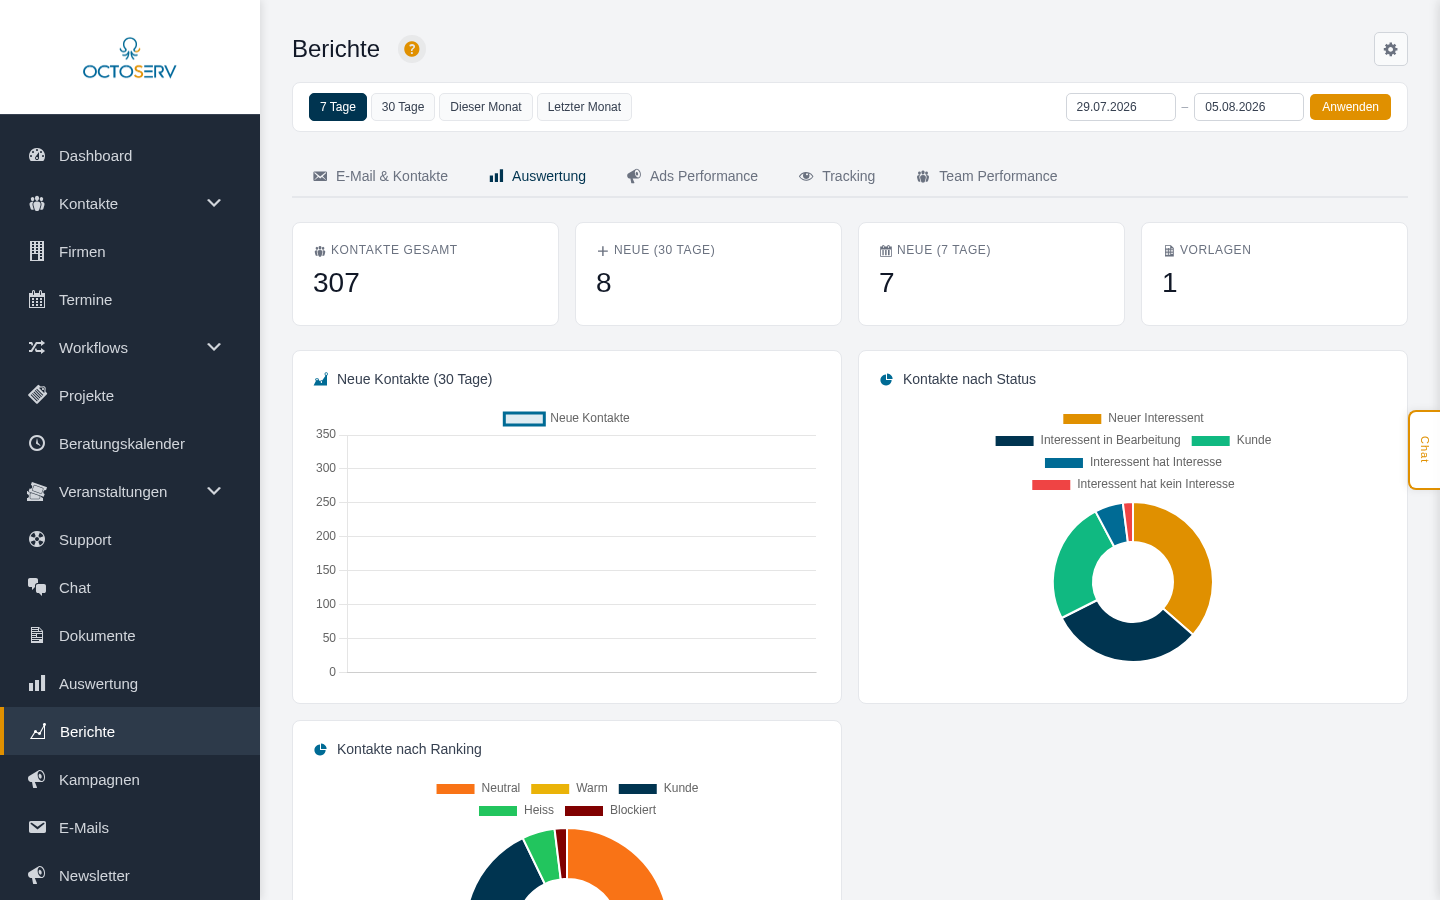Open the Ads Performance tab

692,176
